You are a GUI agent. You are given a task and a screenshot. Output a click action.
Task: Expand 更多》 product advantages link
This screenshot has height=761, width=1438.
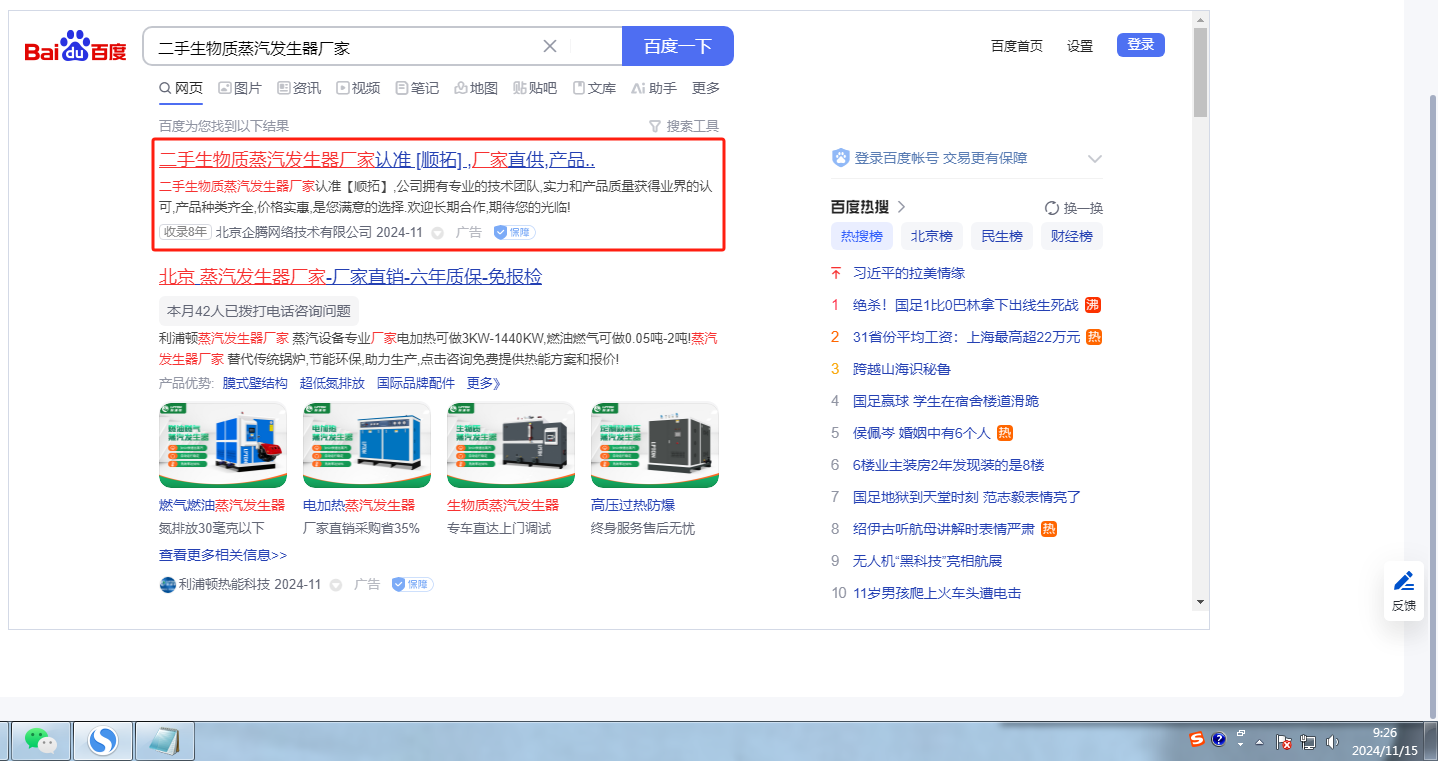coord(484,383)
